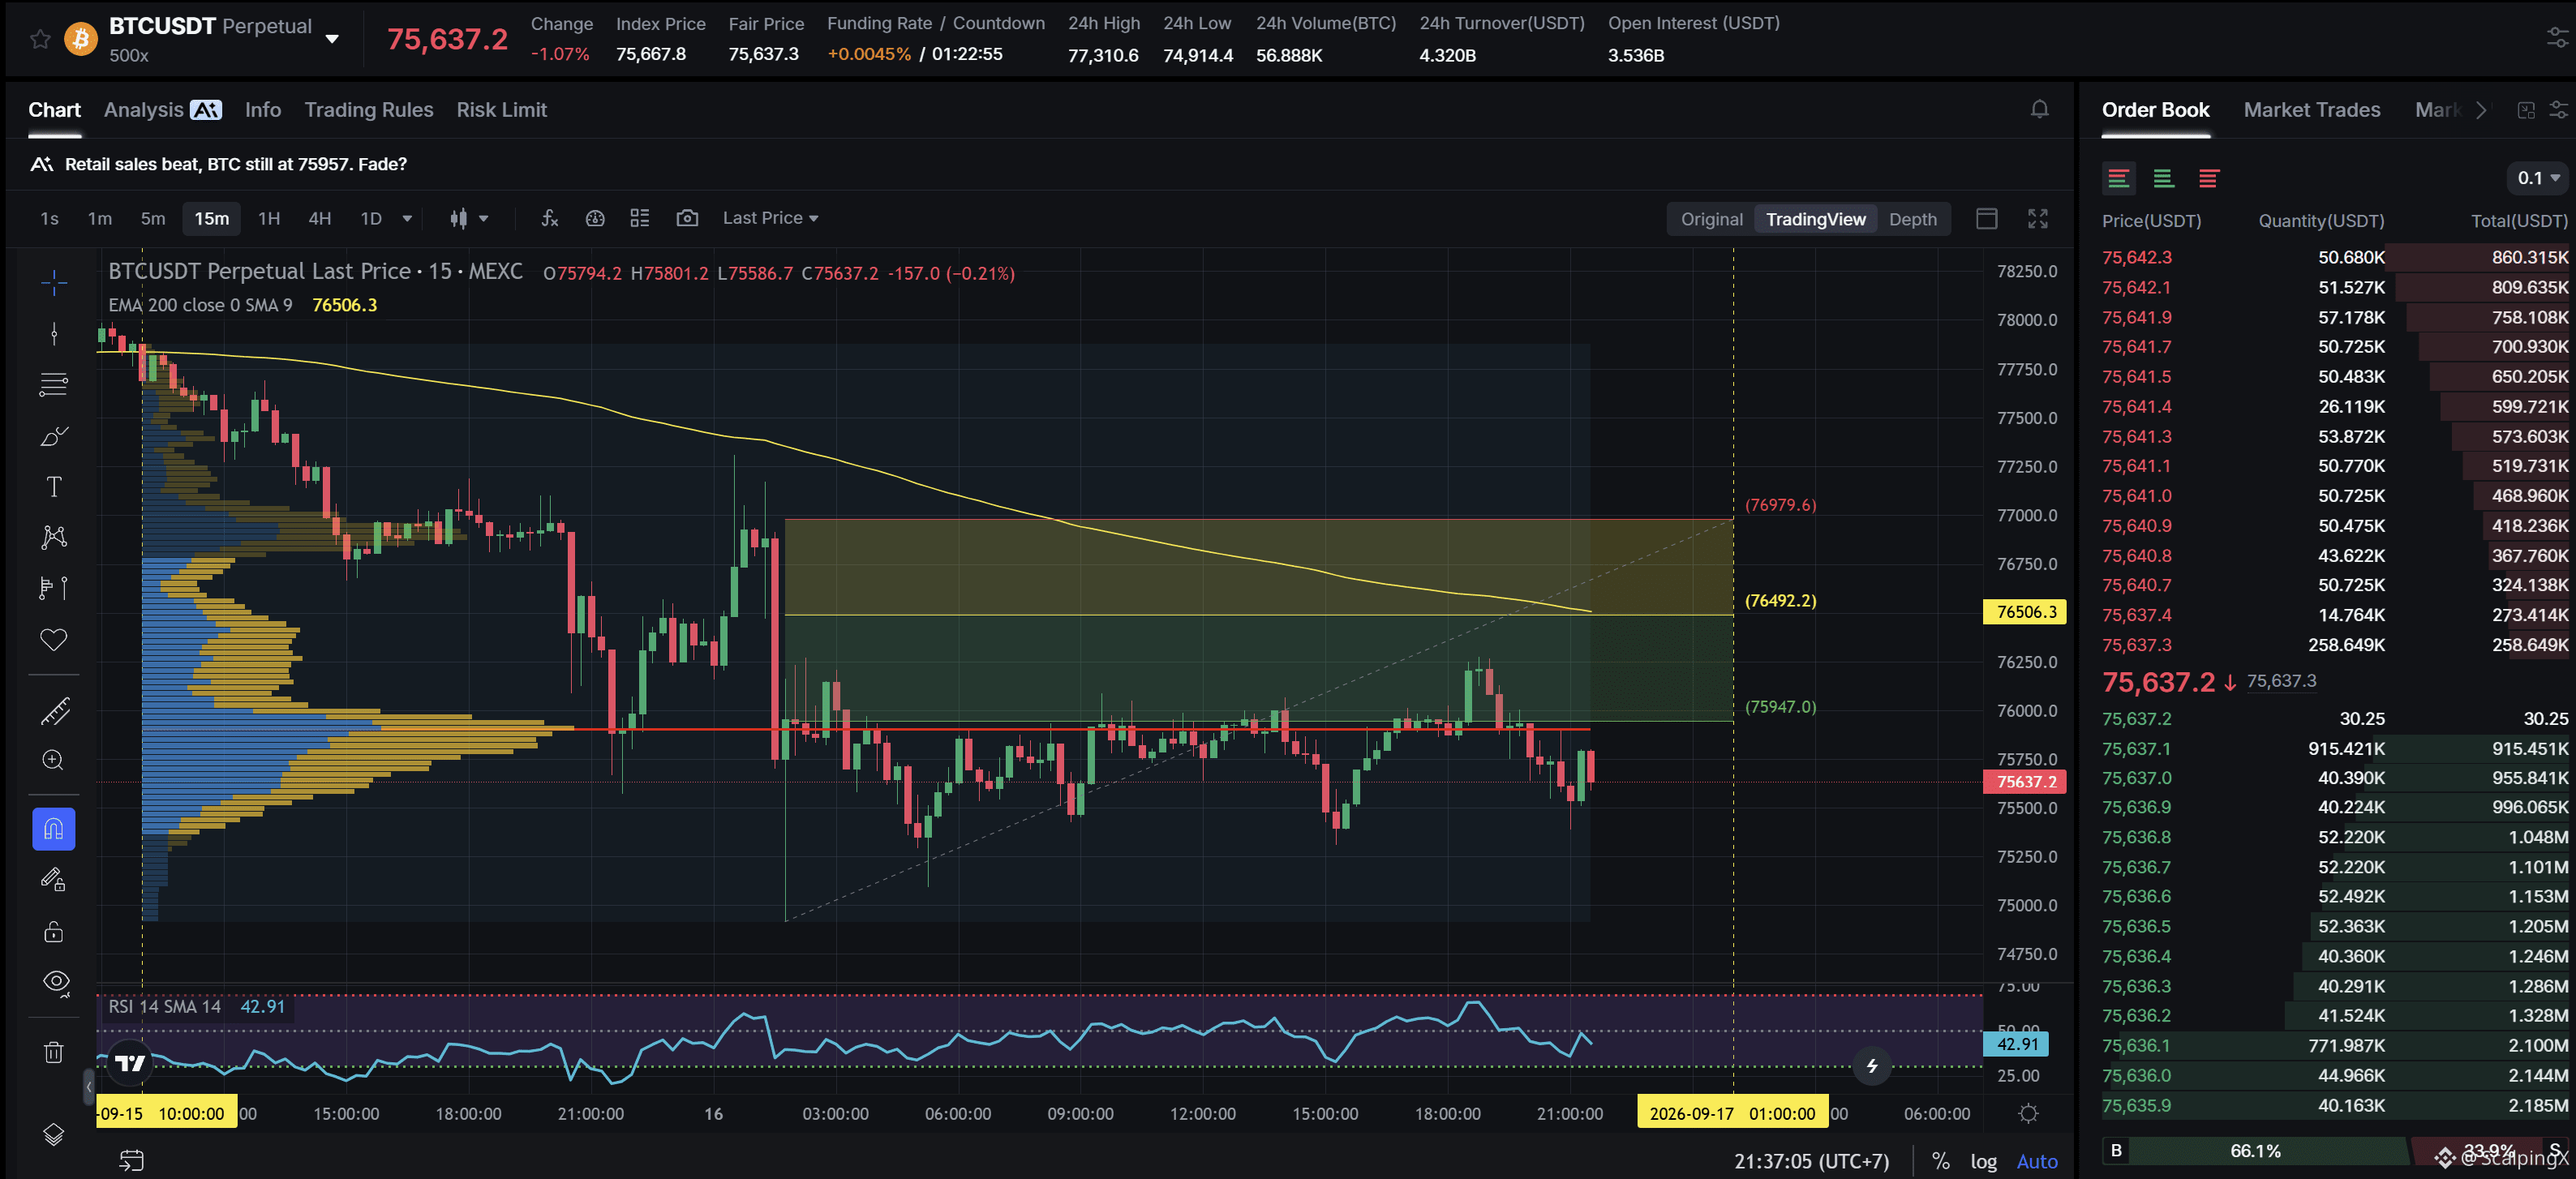Screen dimensions: 2576x1179
Task: Toggle lock all drawings
Action: [54, 932]
